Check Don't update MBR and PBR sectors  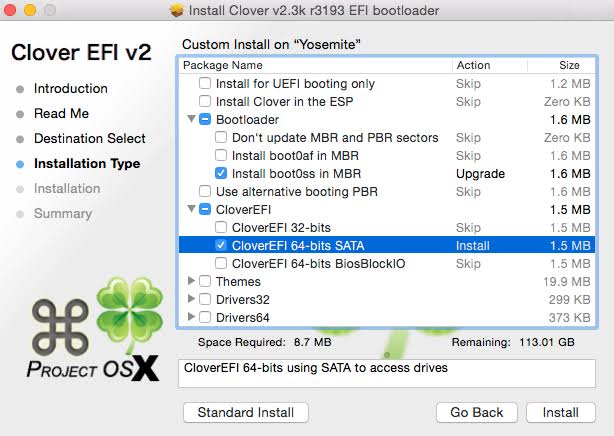tap(221, 137)
